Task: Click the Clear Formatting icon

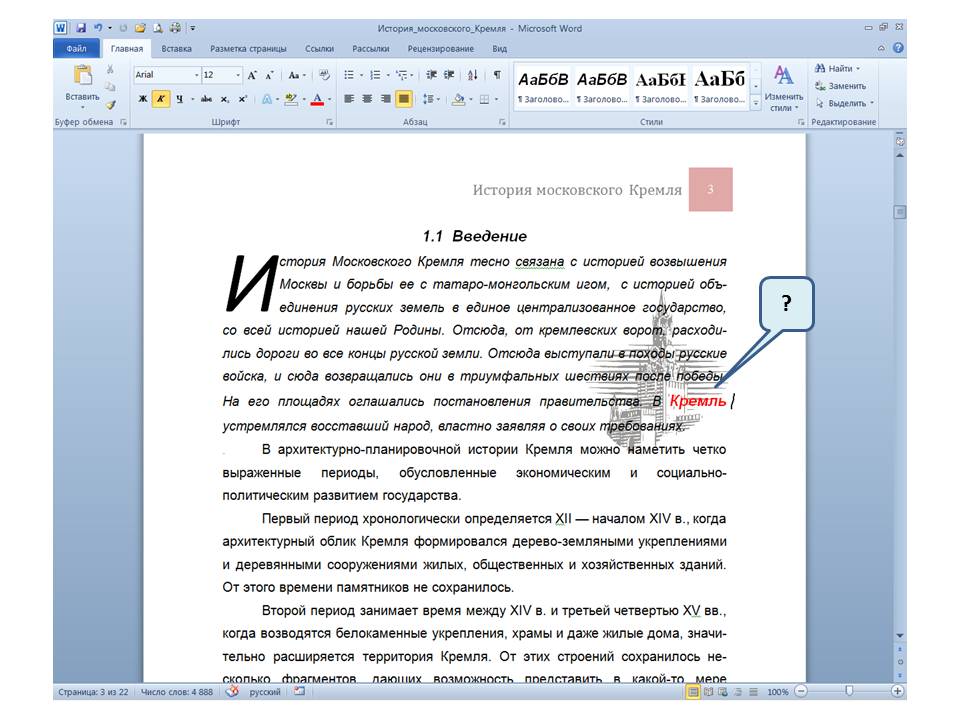Action: pos(325,75)
